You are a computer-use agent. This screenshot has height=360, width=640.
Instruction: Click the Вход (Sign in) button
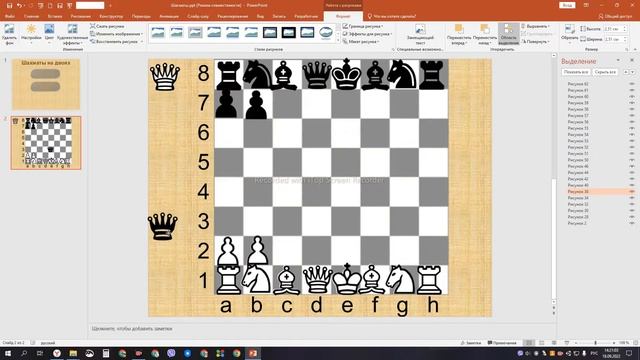coord(567,5)
